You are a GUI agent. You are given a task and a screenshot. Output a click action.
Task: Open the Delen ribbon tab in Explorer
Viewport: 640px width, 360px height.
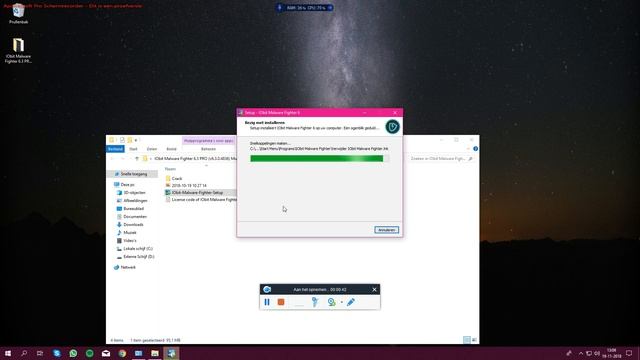pyautogui.click(x=152, y=149)
